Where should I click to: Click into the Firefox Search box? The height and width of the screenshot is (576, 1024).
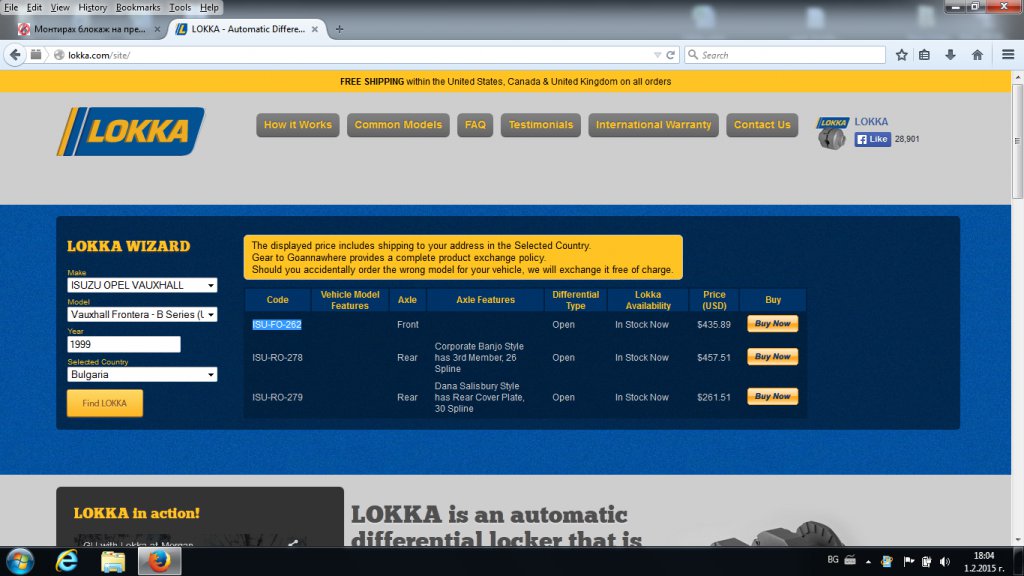tap(786, 55)
